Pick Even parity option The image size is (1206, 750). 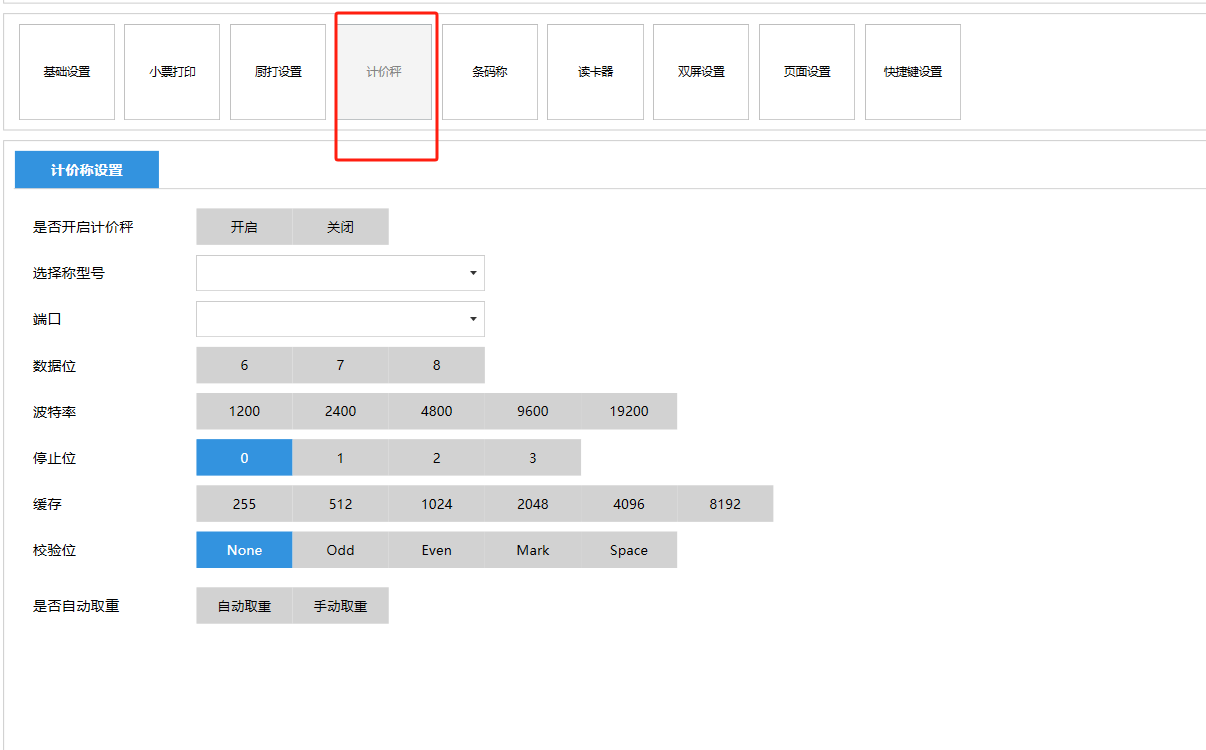(x=436, y=550)
